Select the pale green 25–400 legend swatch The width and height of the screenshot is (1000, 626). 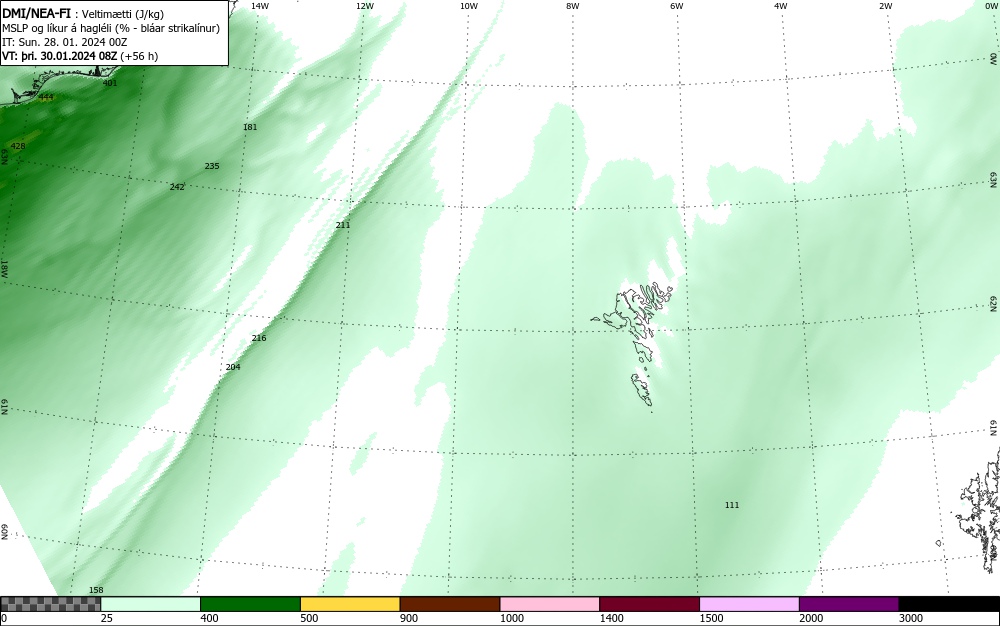[x=151, y=604]
